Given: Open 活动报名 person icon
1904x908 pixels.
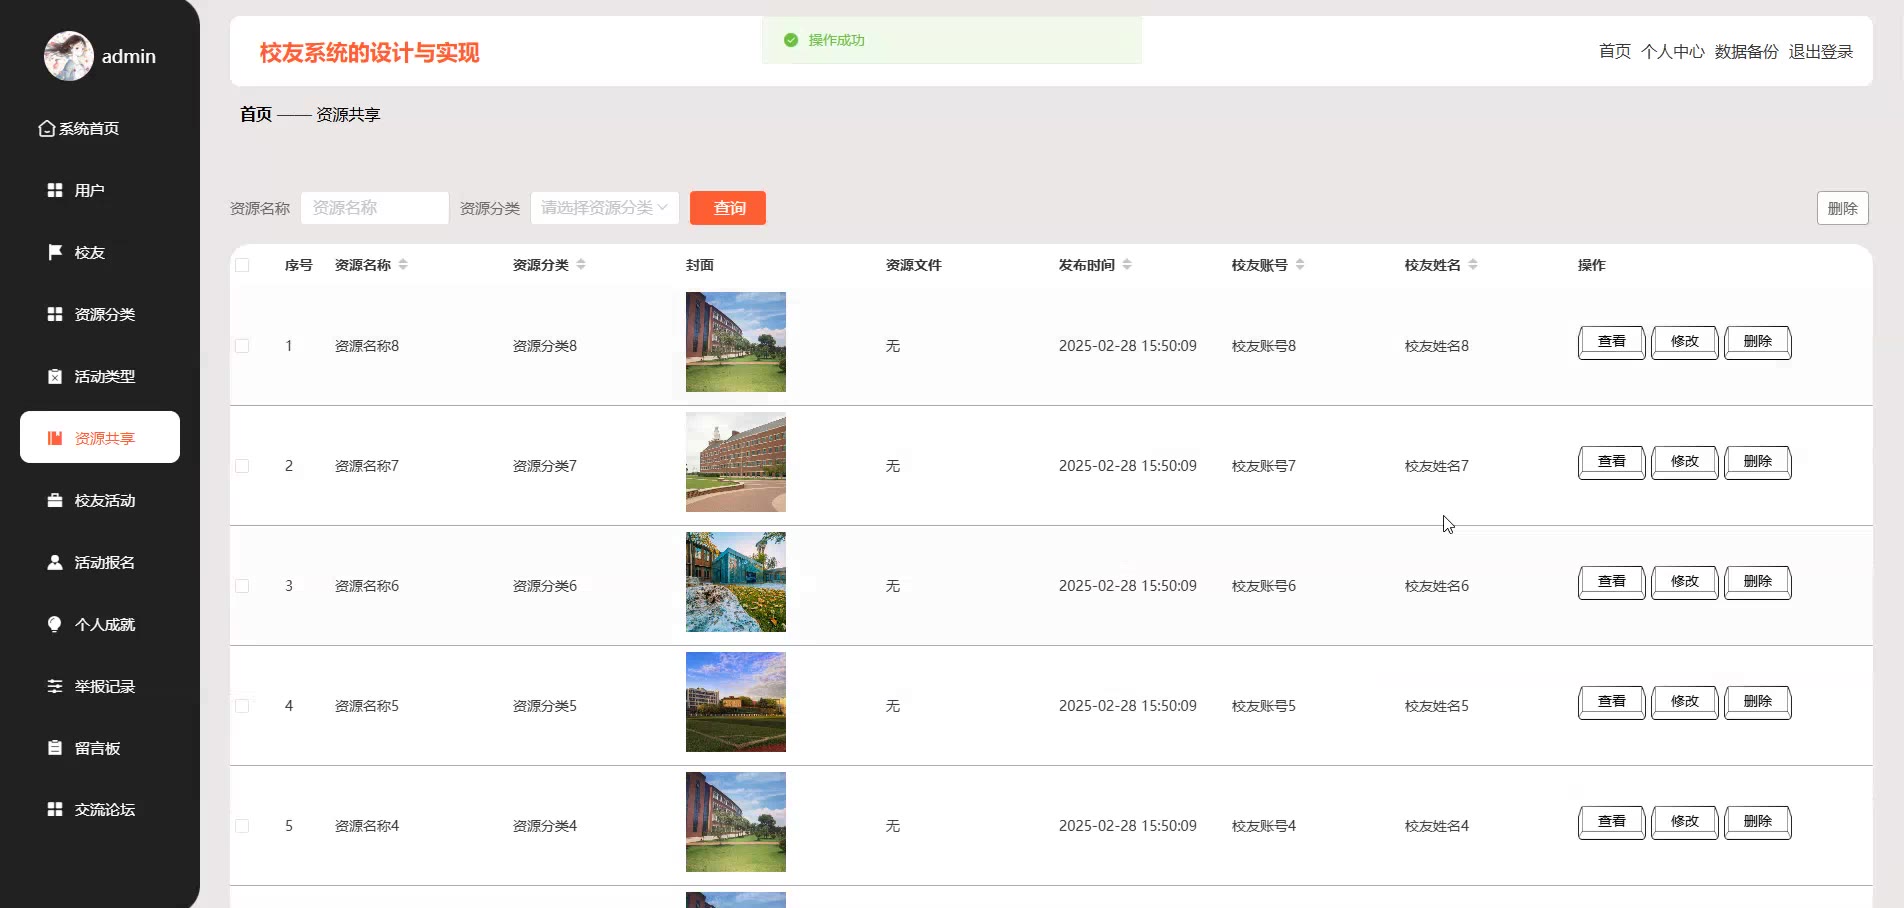Looking at the screenshot, I should pyautogui.click(x=55, y=562).
